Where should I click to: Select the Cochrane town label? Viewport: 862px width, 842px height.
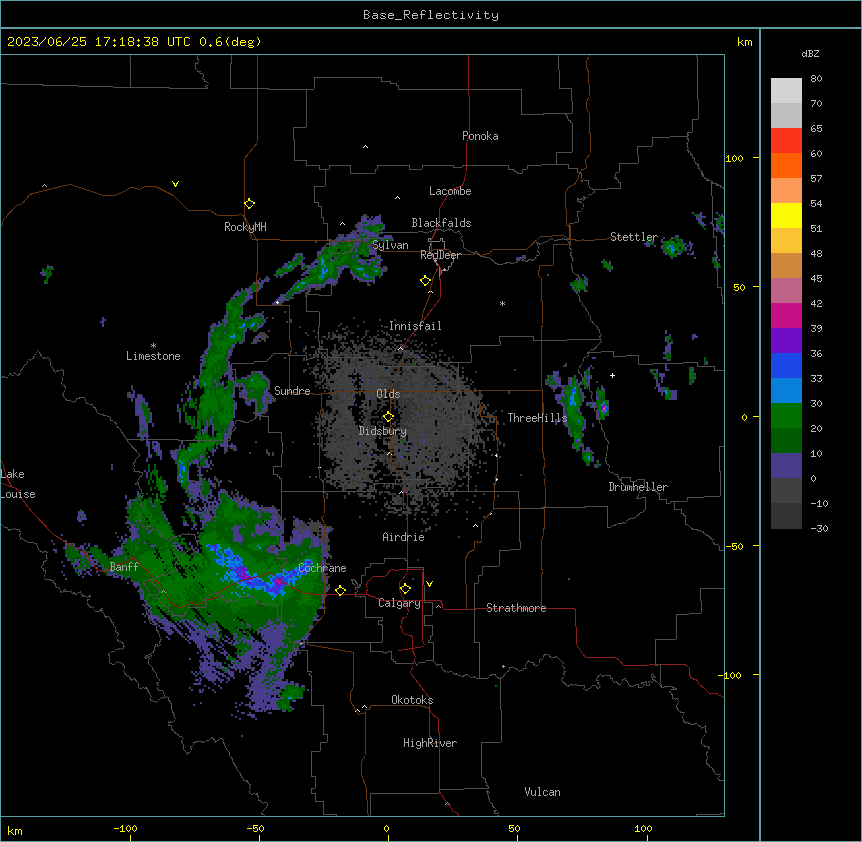(322, 568)
